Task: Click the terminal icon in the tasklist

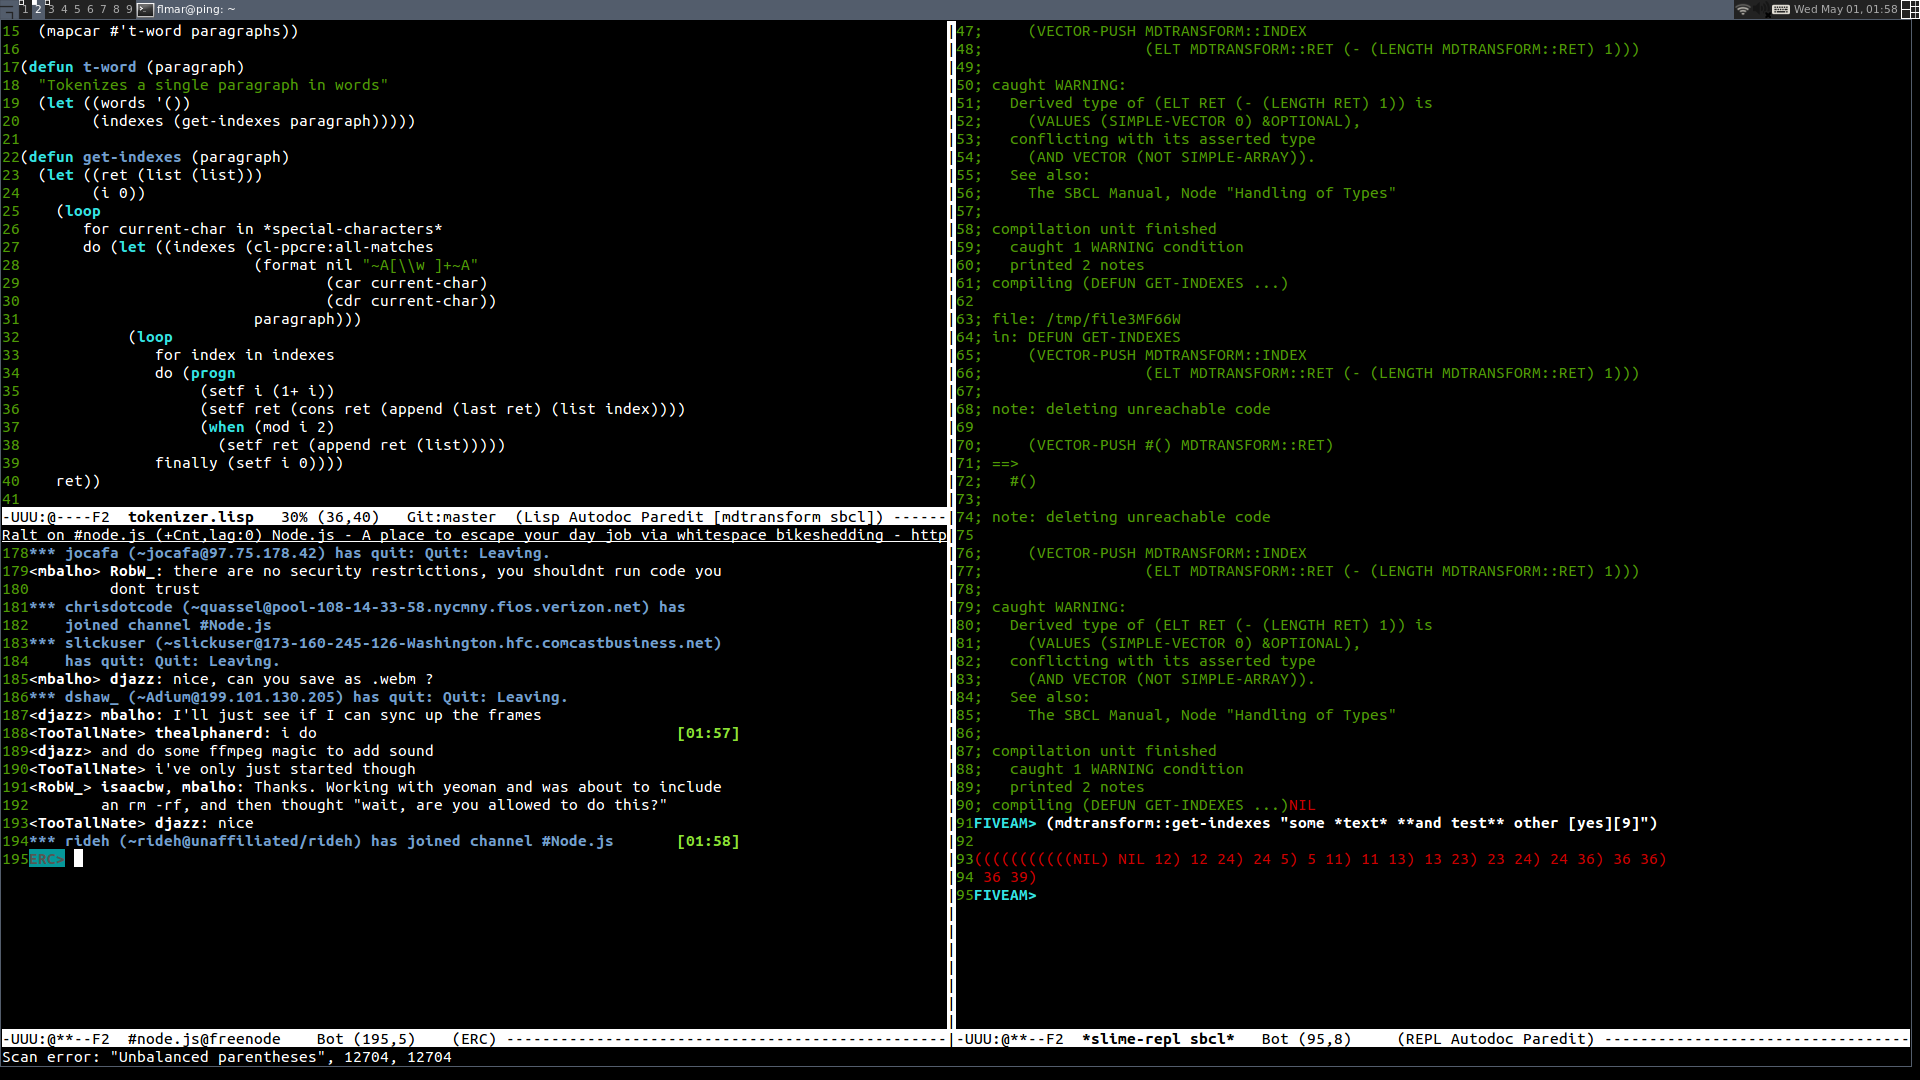Action: click(145, 9)
